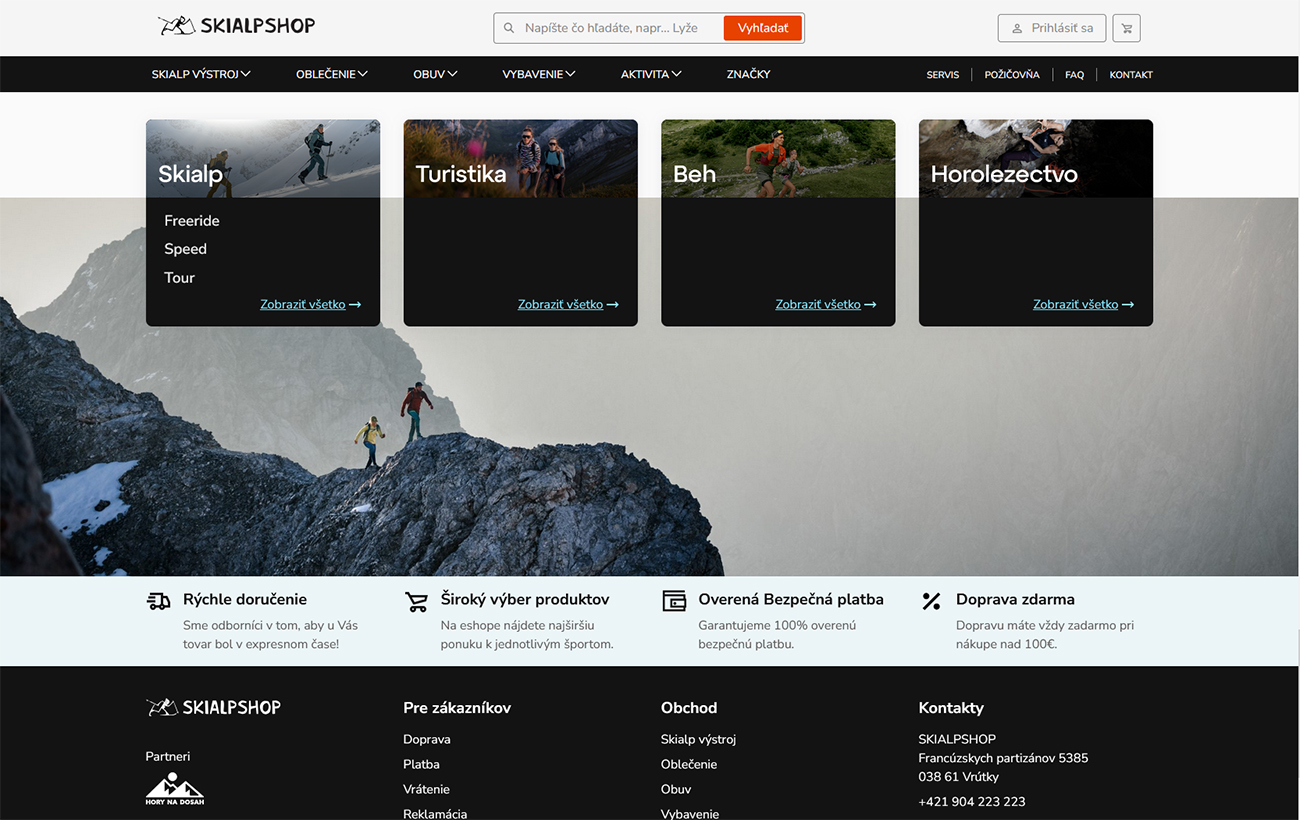1300x820 pixels.
Task: Expand the Vybavenie dropdown
Action: 539,74
